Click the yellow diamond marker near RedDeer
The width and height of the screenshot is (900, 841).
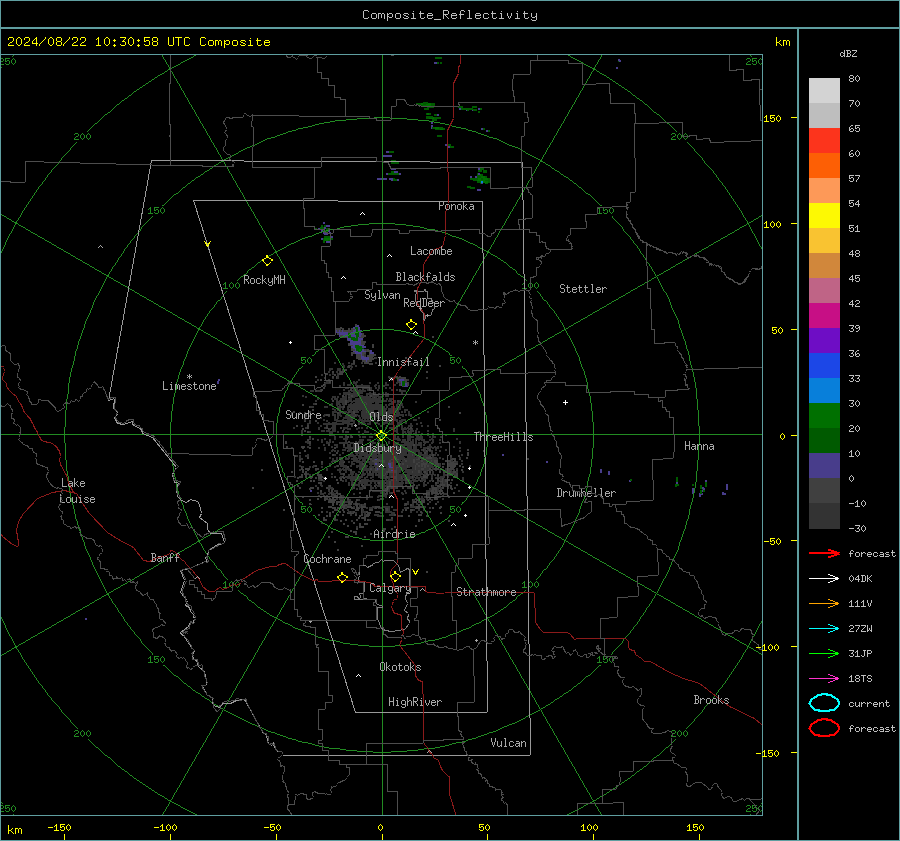click(x=412, y=325)
